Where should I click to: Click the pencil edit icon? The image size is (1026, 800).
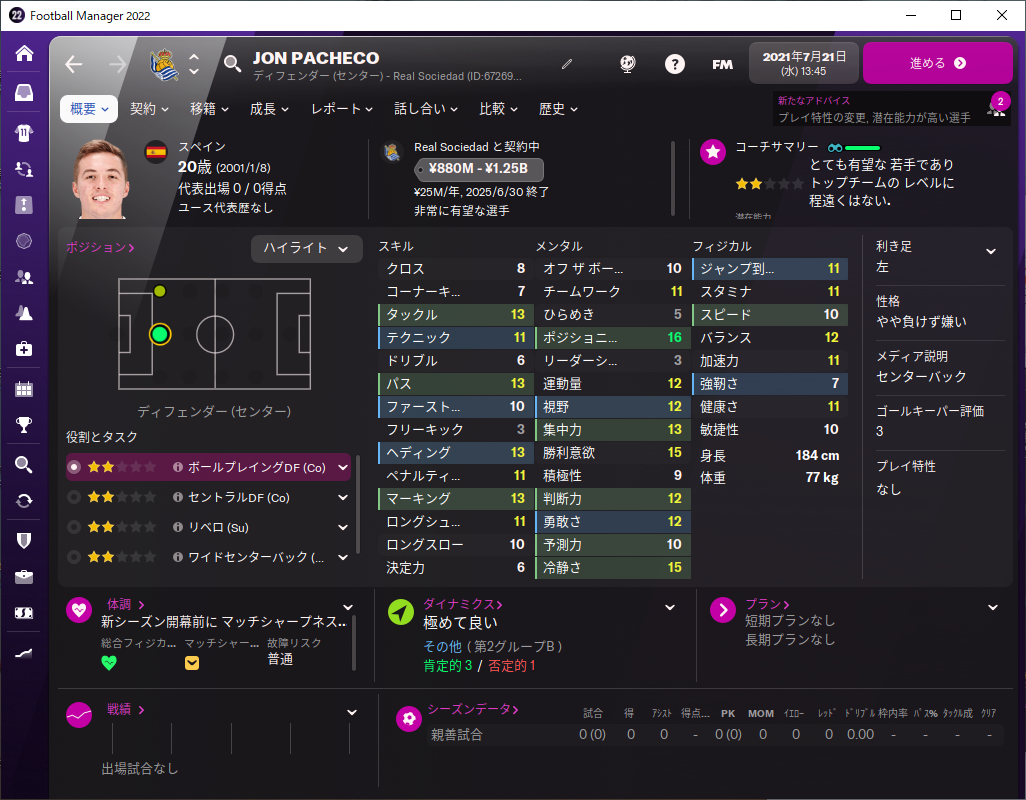click(567, 63)
